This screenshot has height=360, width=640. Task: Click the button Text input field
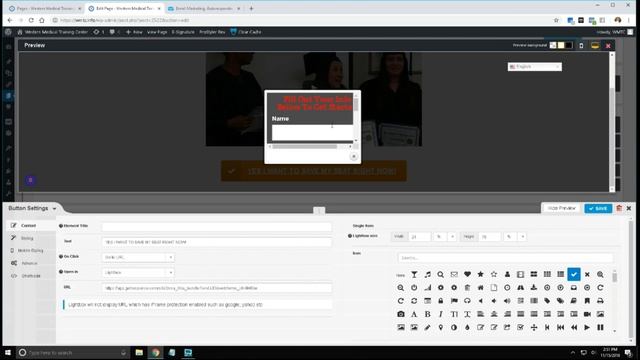216,242
